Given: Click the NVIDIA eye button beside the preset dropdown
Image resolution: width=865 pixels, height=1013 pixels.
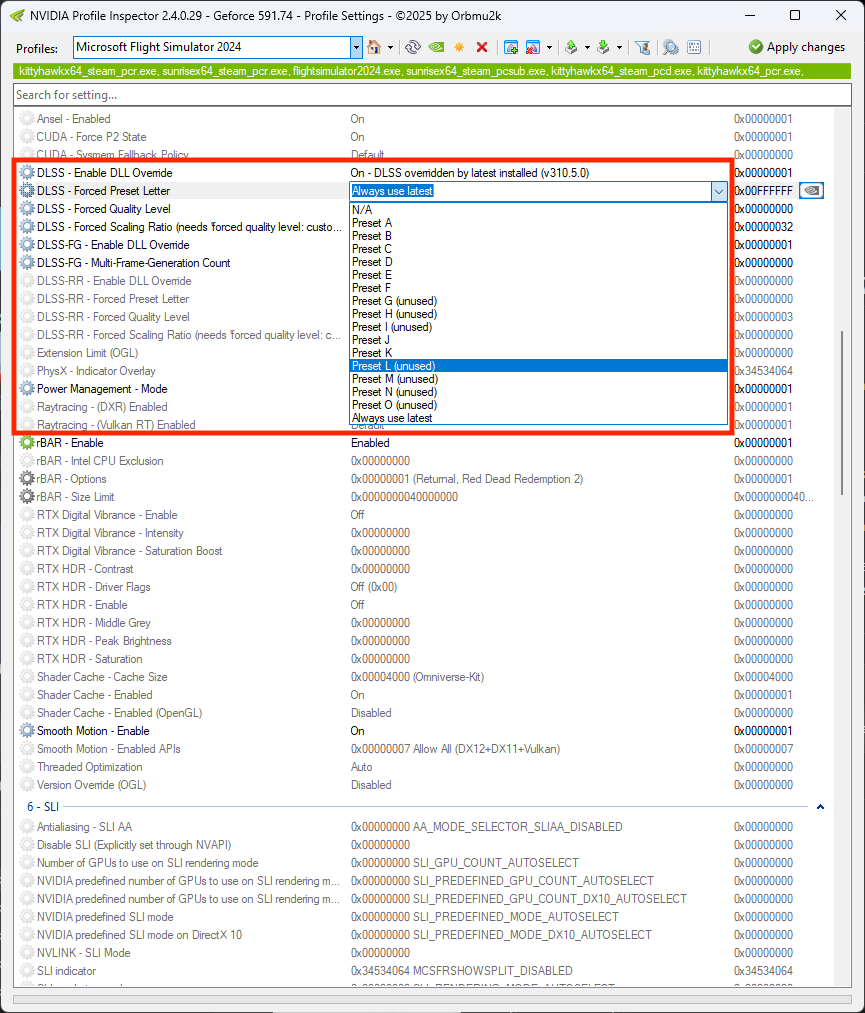Looking at the screenshot, I should point(811,190).
